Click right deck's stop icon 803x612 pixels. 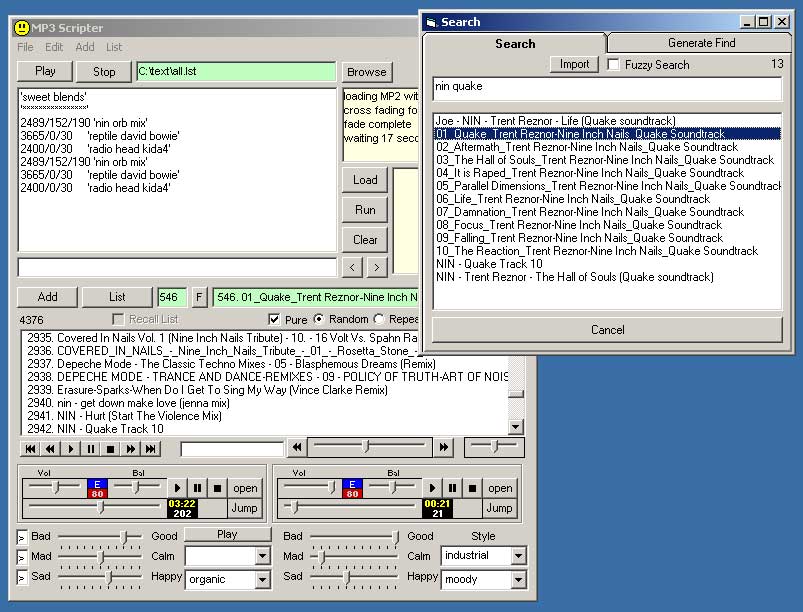tap(472, 488)
